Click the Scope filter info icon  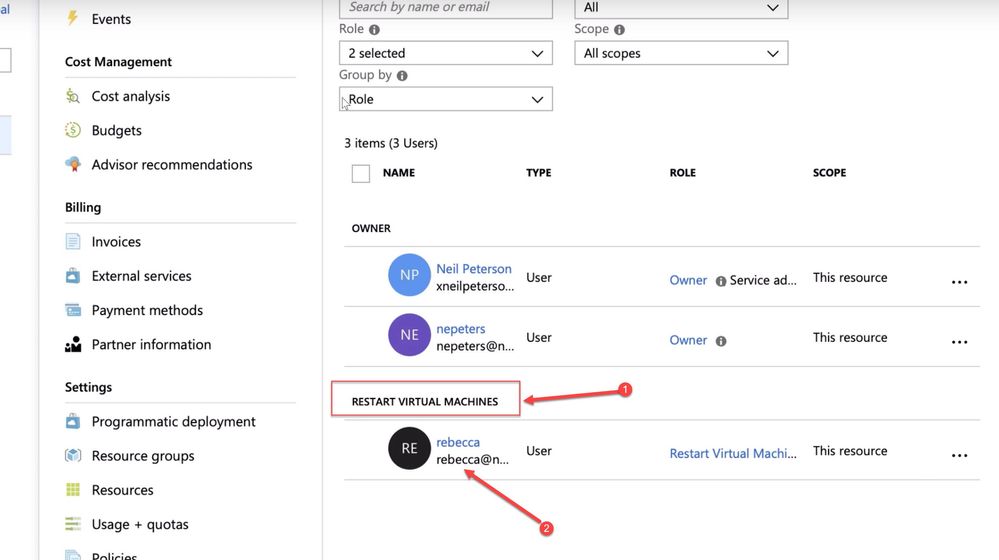tap(619, 29)
